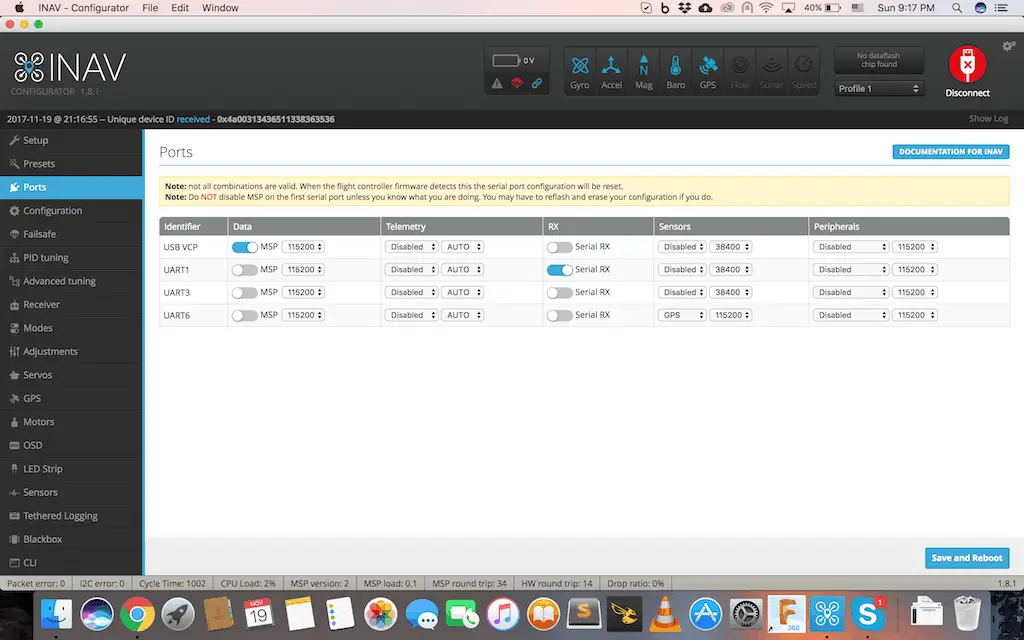
Task: Click Save and Reboot button
Action: coord(967,558)
